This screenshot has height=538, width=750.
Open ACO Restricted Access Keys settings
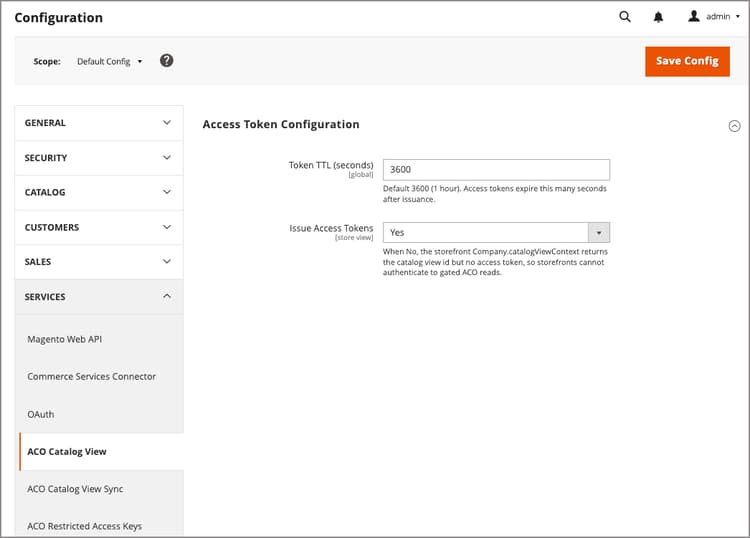point(84,526)
